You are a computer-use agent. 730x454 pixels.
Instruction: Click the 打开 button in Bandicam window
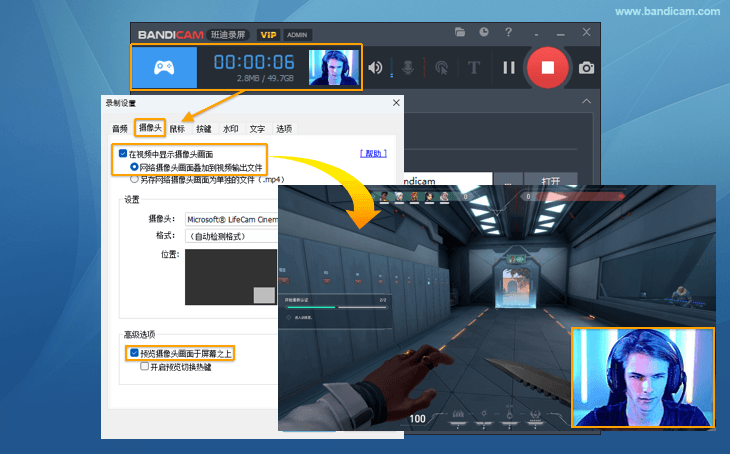(x=551, y=180)
